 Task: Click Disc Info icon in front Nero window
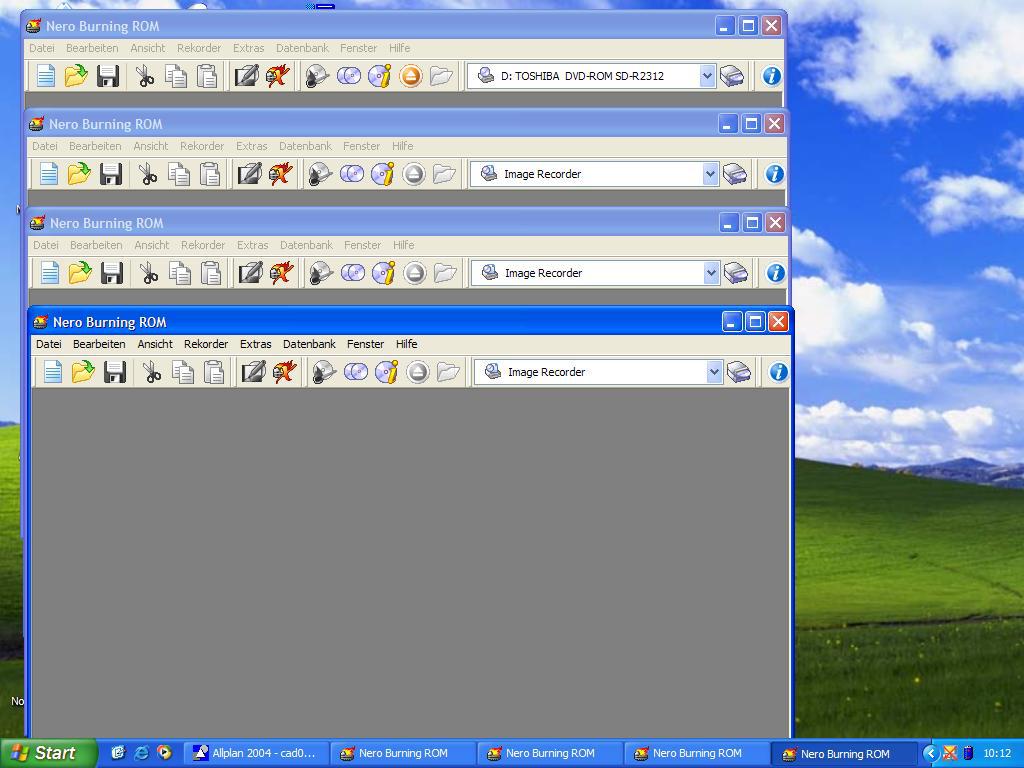click(x=386, y=372)
